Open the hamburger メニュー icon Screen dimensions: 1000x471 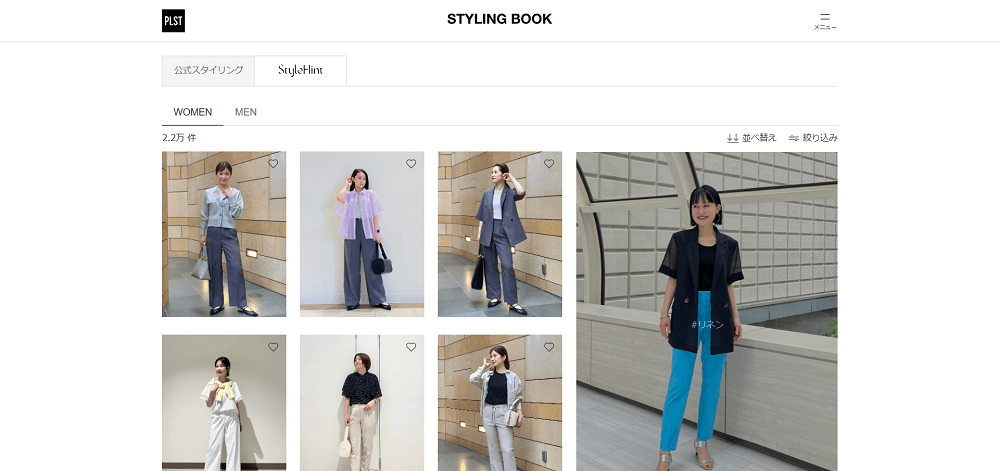[825, 21]
